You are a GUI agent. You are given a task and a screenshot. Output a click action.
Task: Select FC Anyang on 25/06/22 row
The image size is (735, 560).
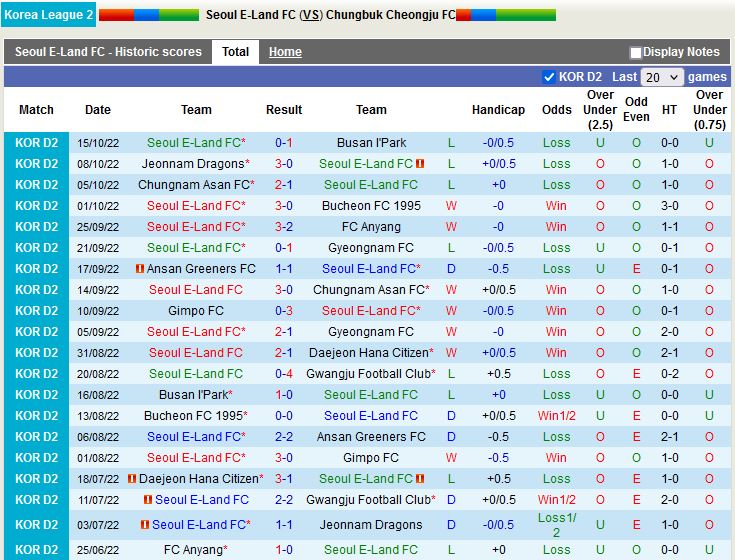click(x=196, y=549)
